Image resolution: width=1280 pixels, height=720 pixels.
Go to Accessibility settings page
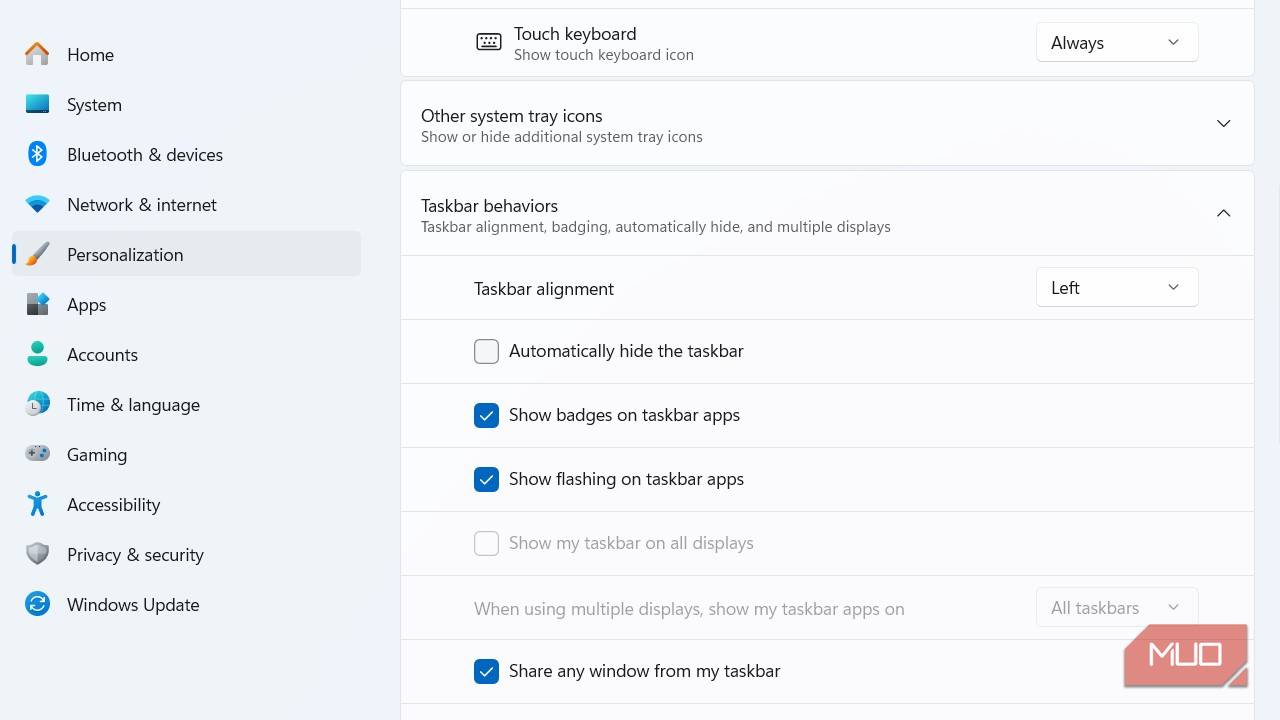[113, 504]
